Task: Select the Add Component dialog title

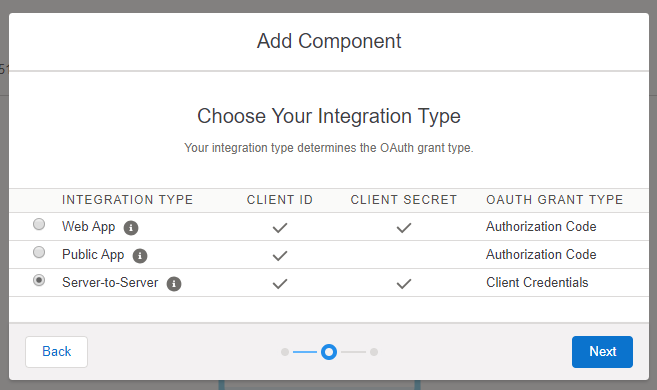Action: point(329,41)
